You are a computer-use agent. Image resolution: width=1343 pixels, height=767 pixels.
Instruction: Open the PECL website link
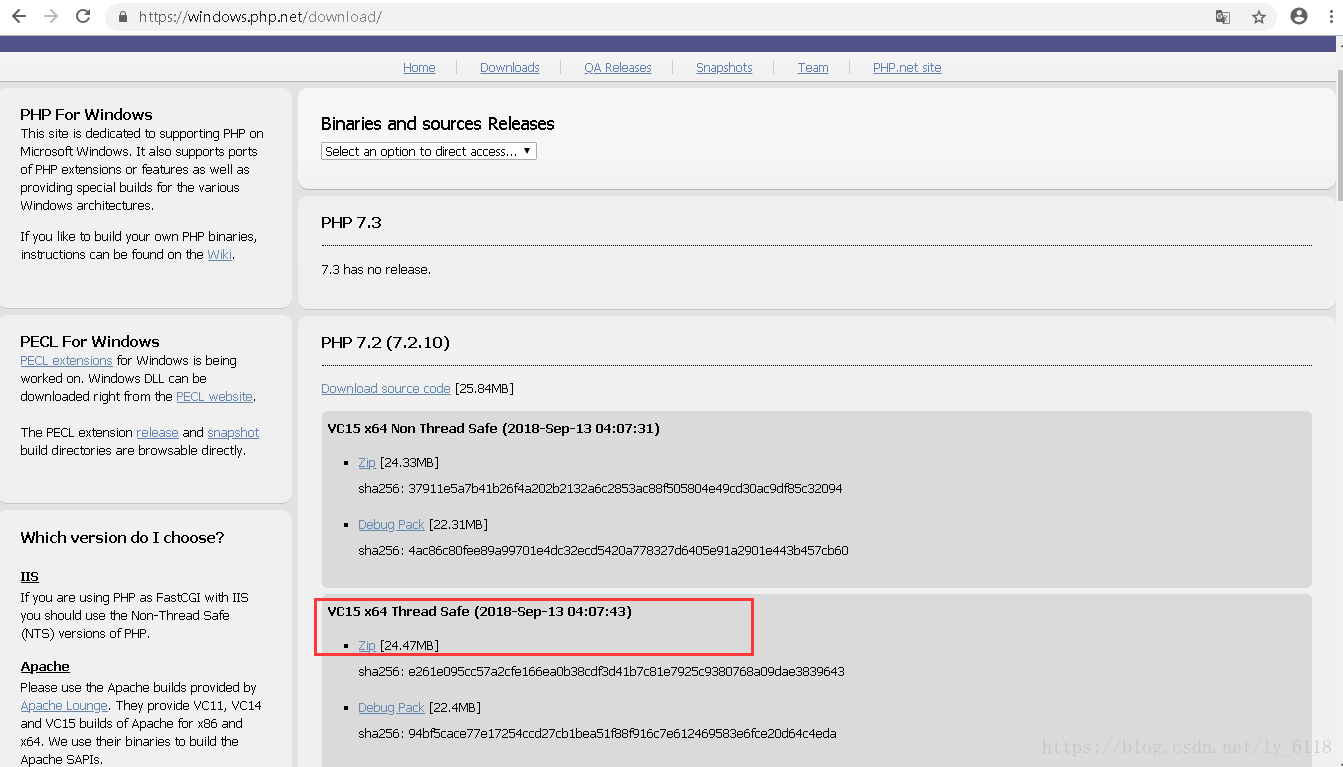tap(214, 397)
